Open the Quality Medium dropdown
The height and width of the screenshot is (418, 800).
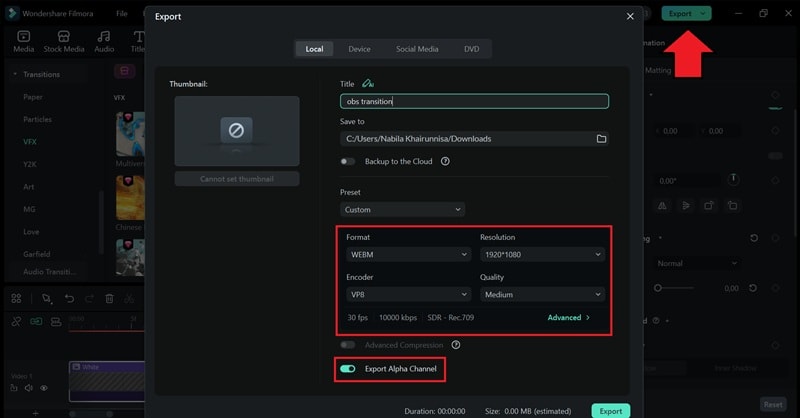tap(542, 294)
